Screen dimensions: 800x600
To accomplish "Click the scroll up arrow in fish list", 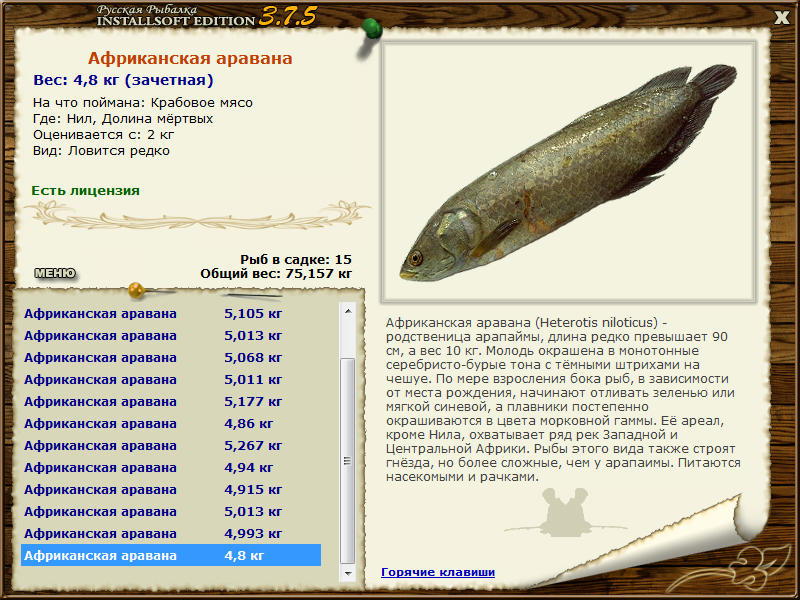I will 348,311.
